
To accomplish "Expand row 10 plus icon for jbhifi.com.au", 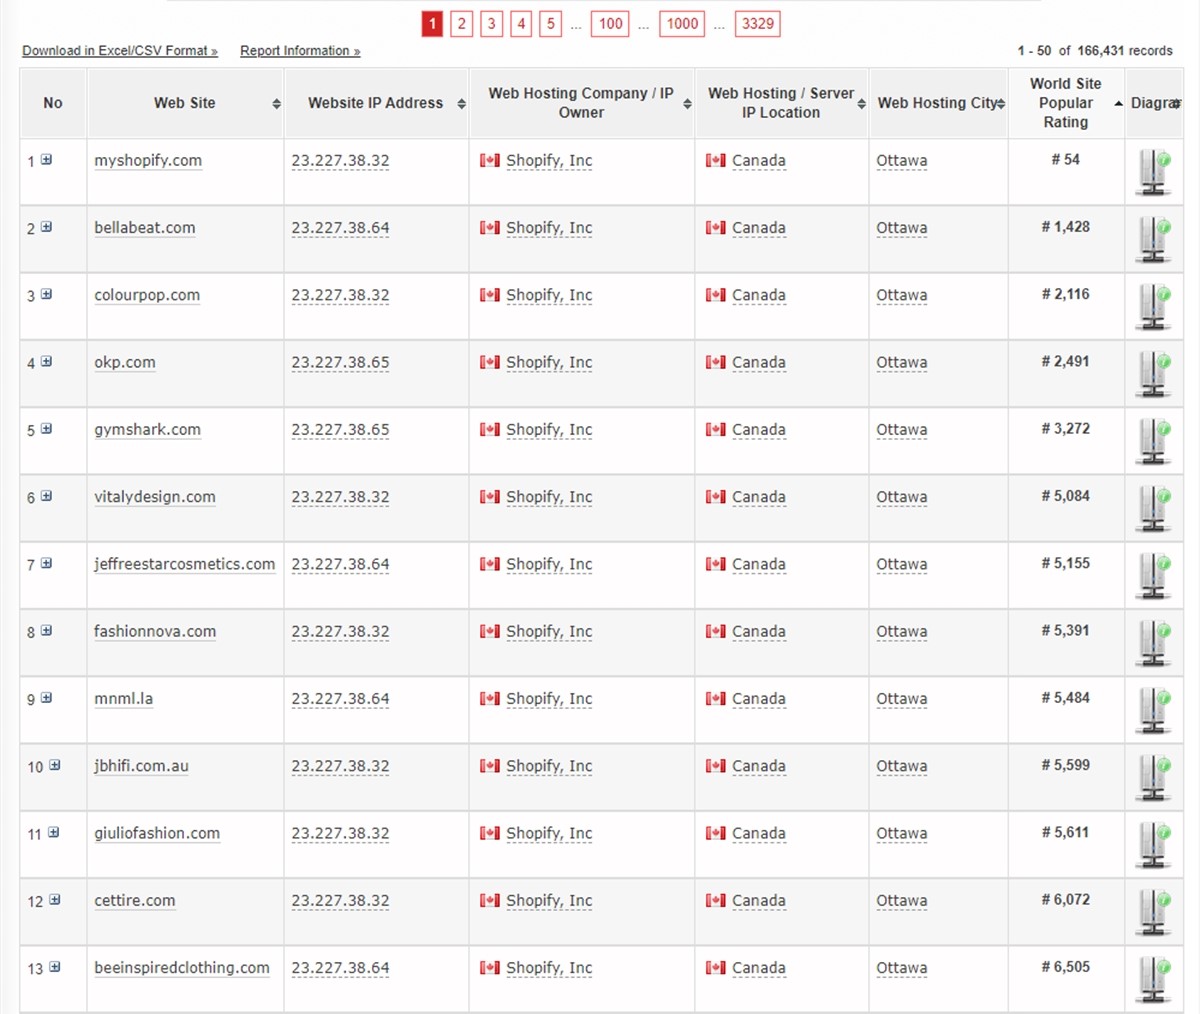I will click(54, 765).
